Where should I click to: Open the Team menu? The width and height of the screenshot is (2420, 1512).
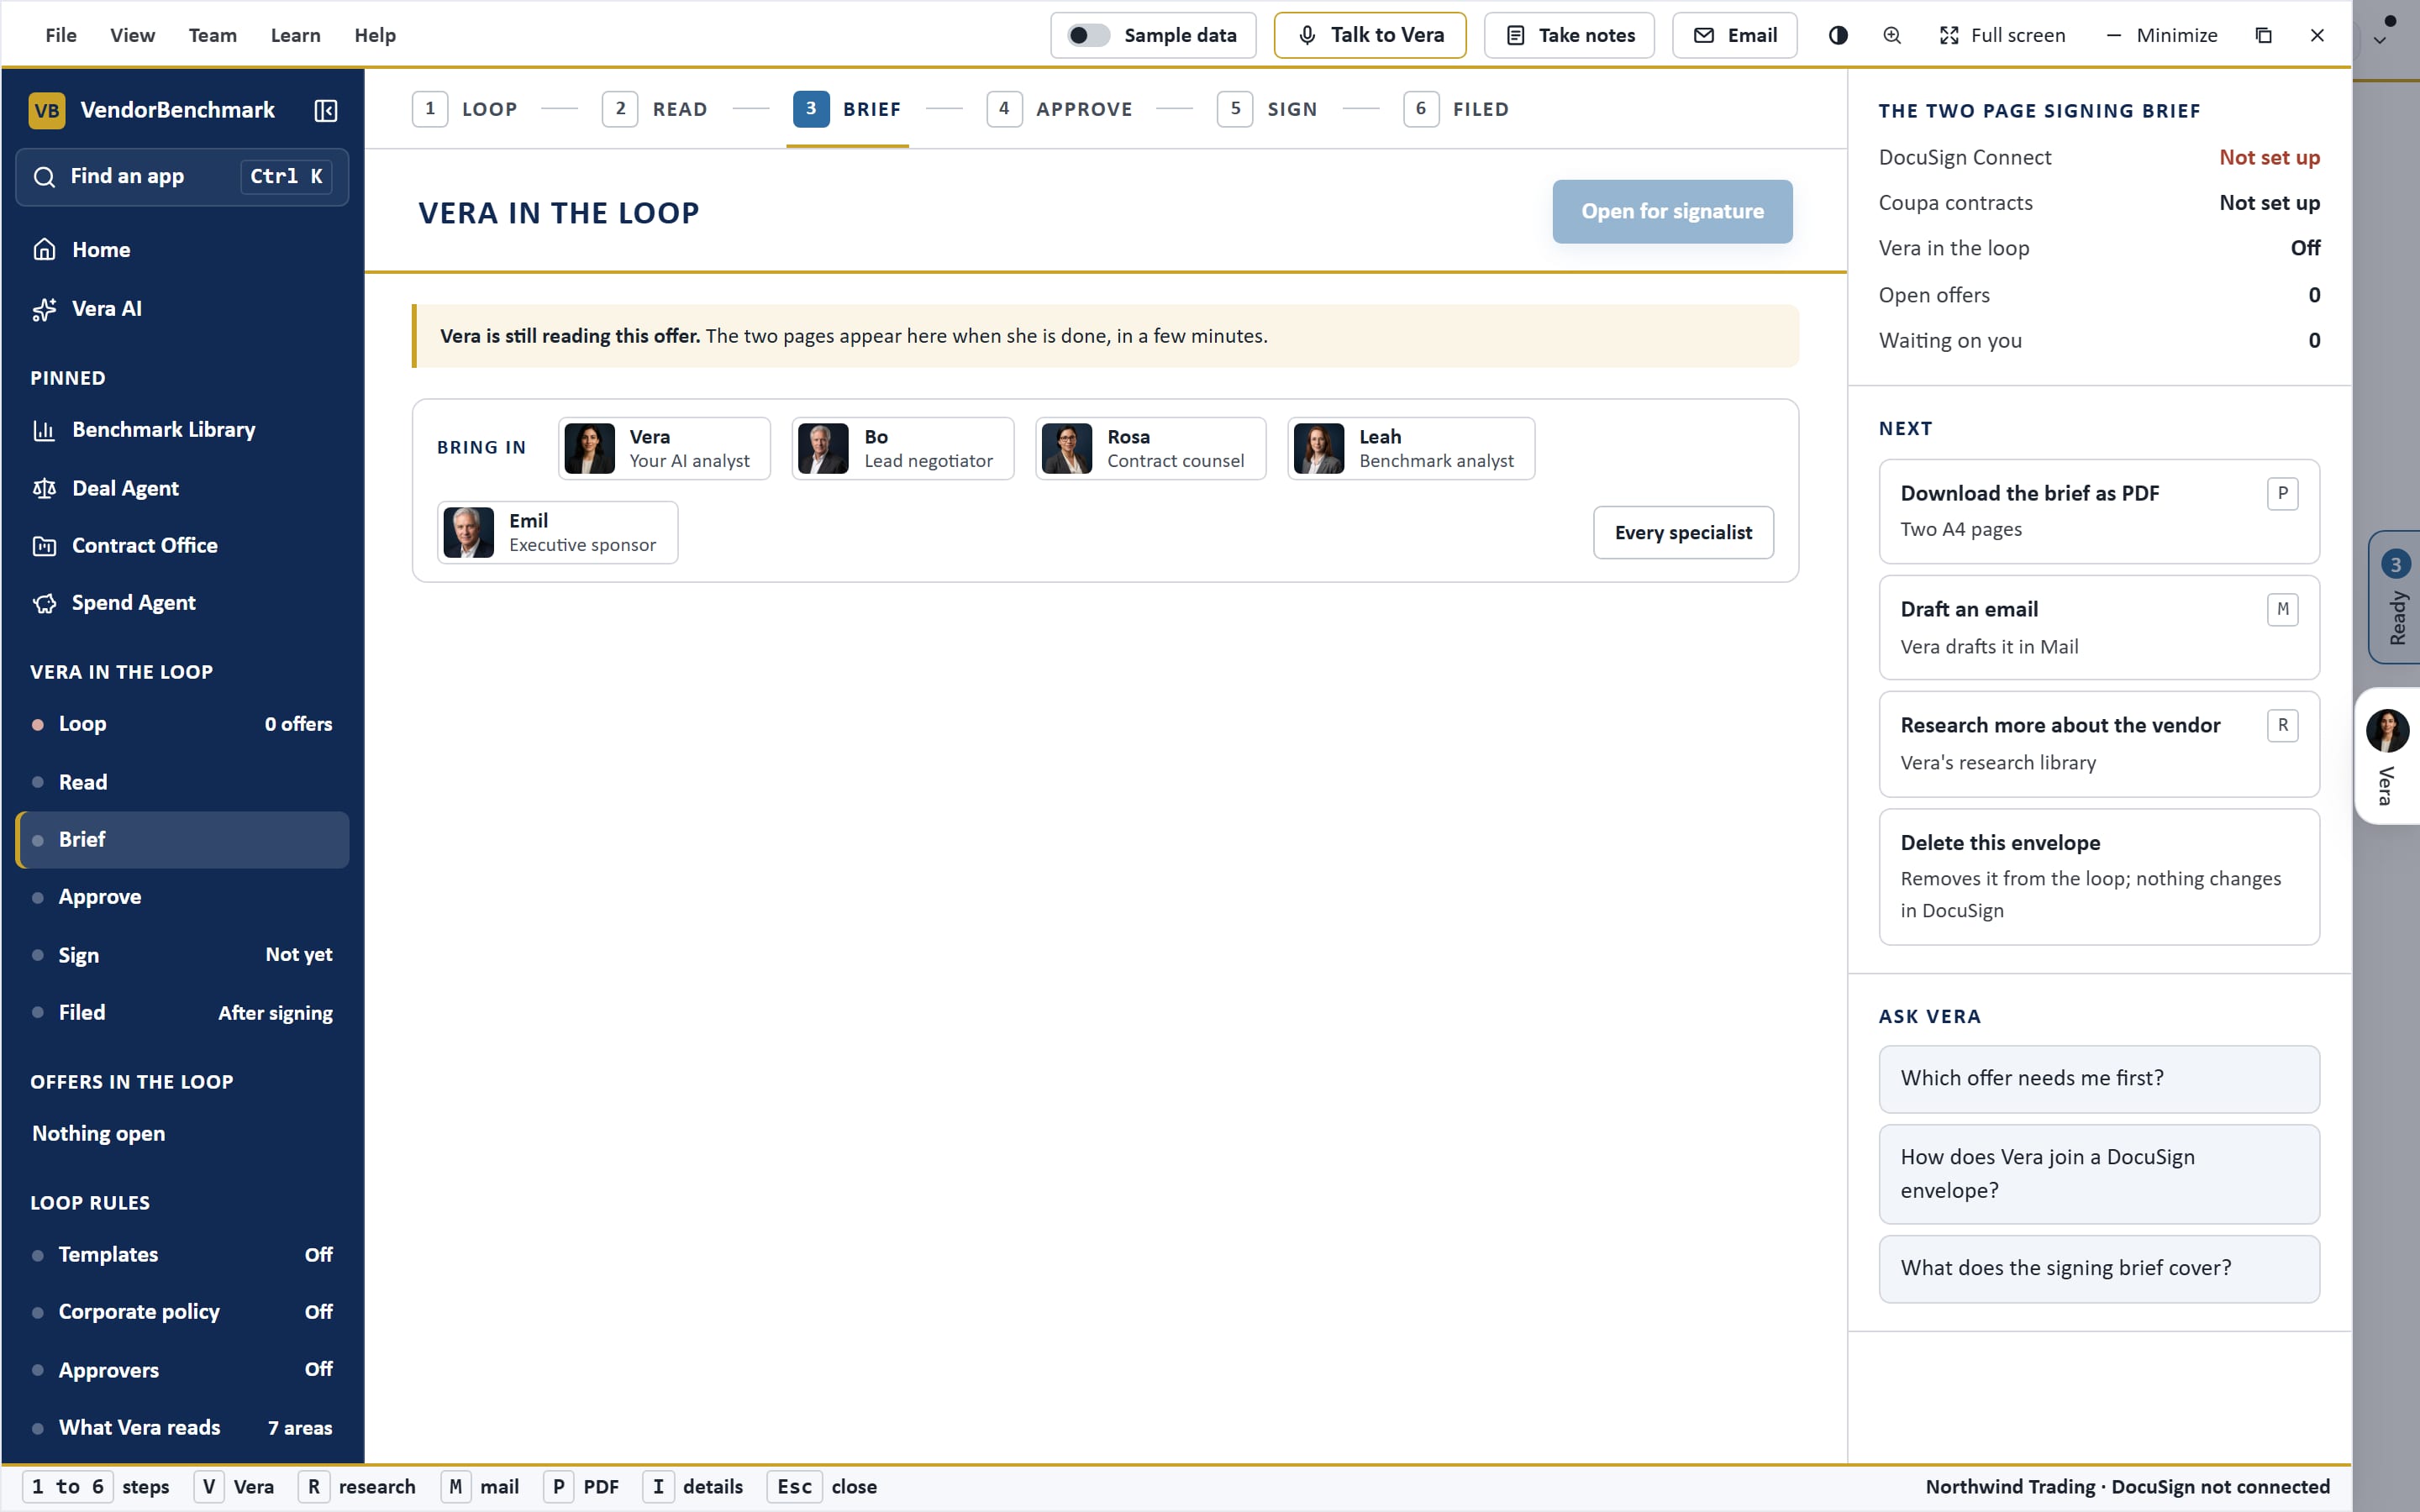[x=213, y=35]
